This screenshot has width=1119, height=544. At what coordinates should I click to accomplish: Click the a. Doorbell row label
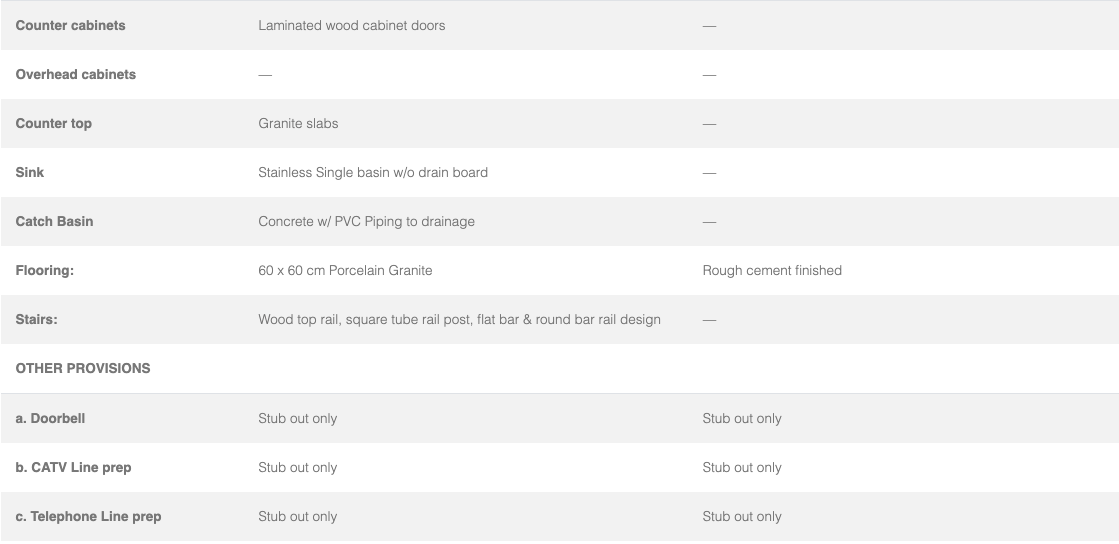(x=50, y=419)
